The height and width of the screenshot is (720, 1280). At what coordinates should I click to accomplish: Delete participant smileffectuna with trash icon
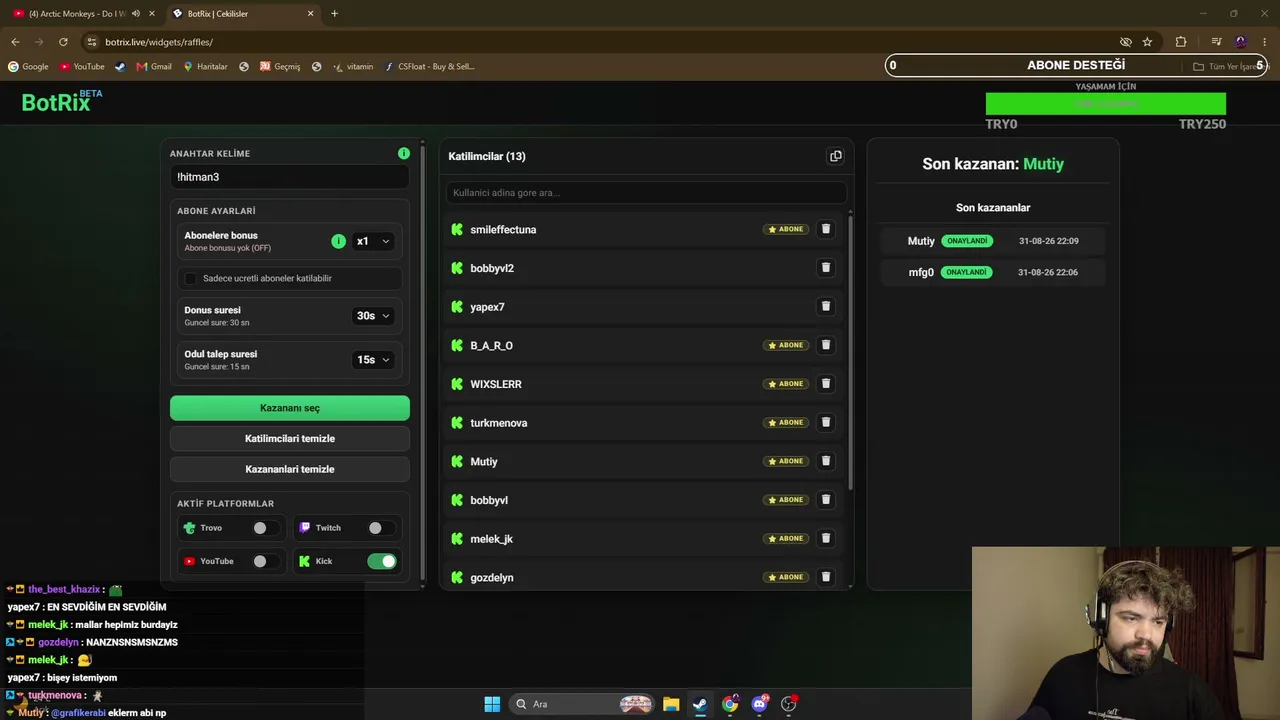(x=826, y=229)
